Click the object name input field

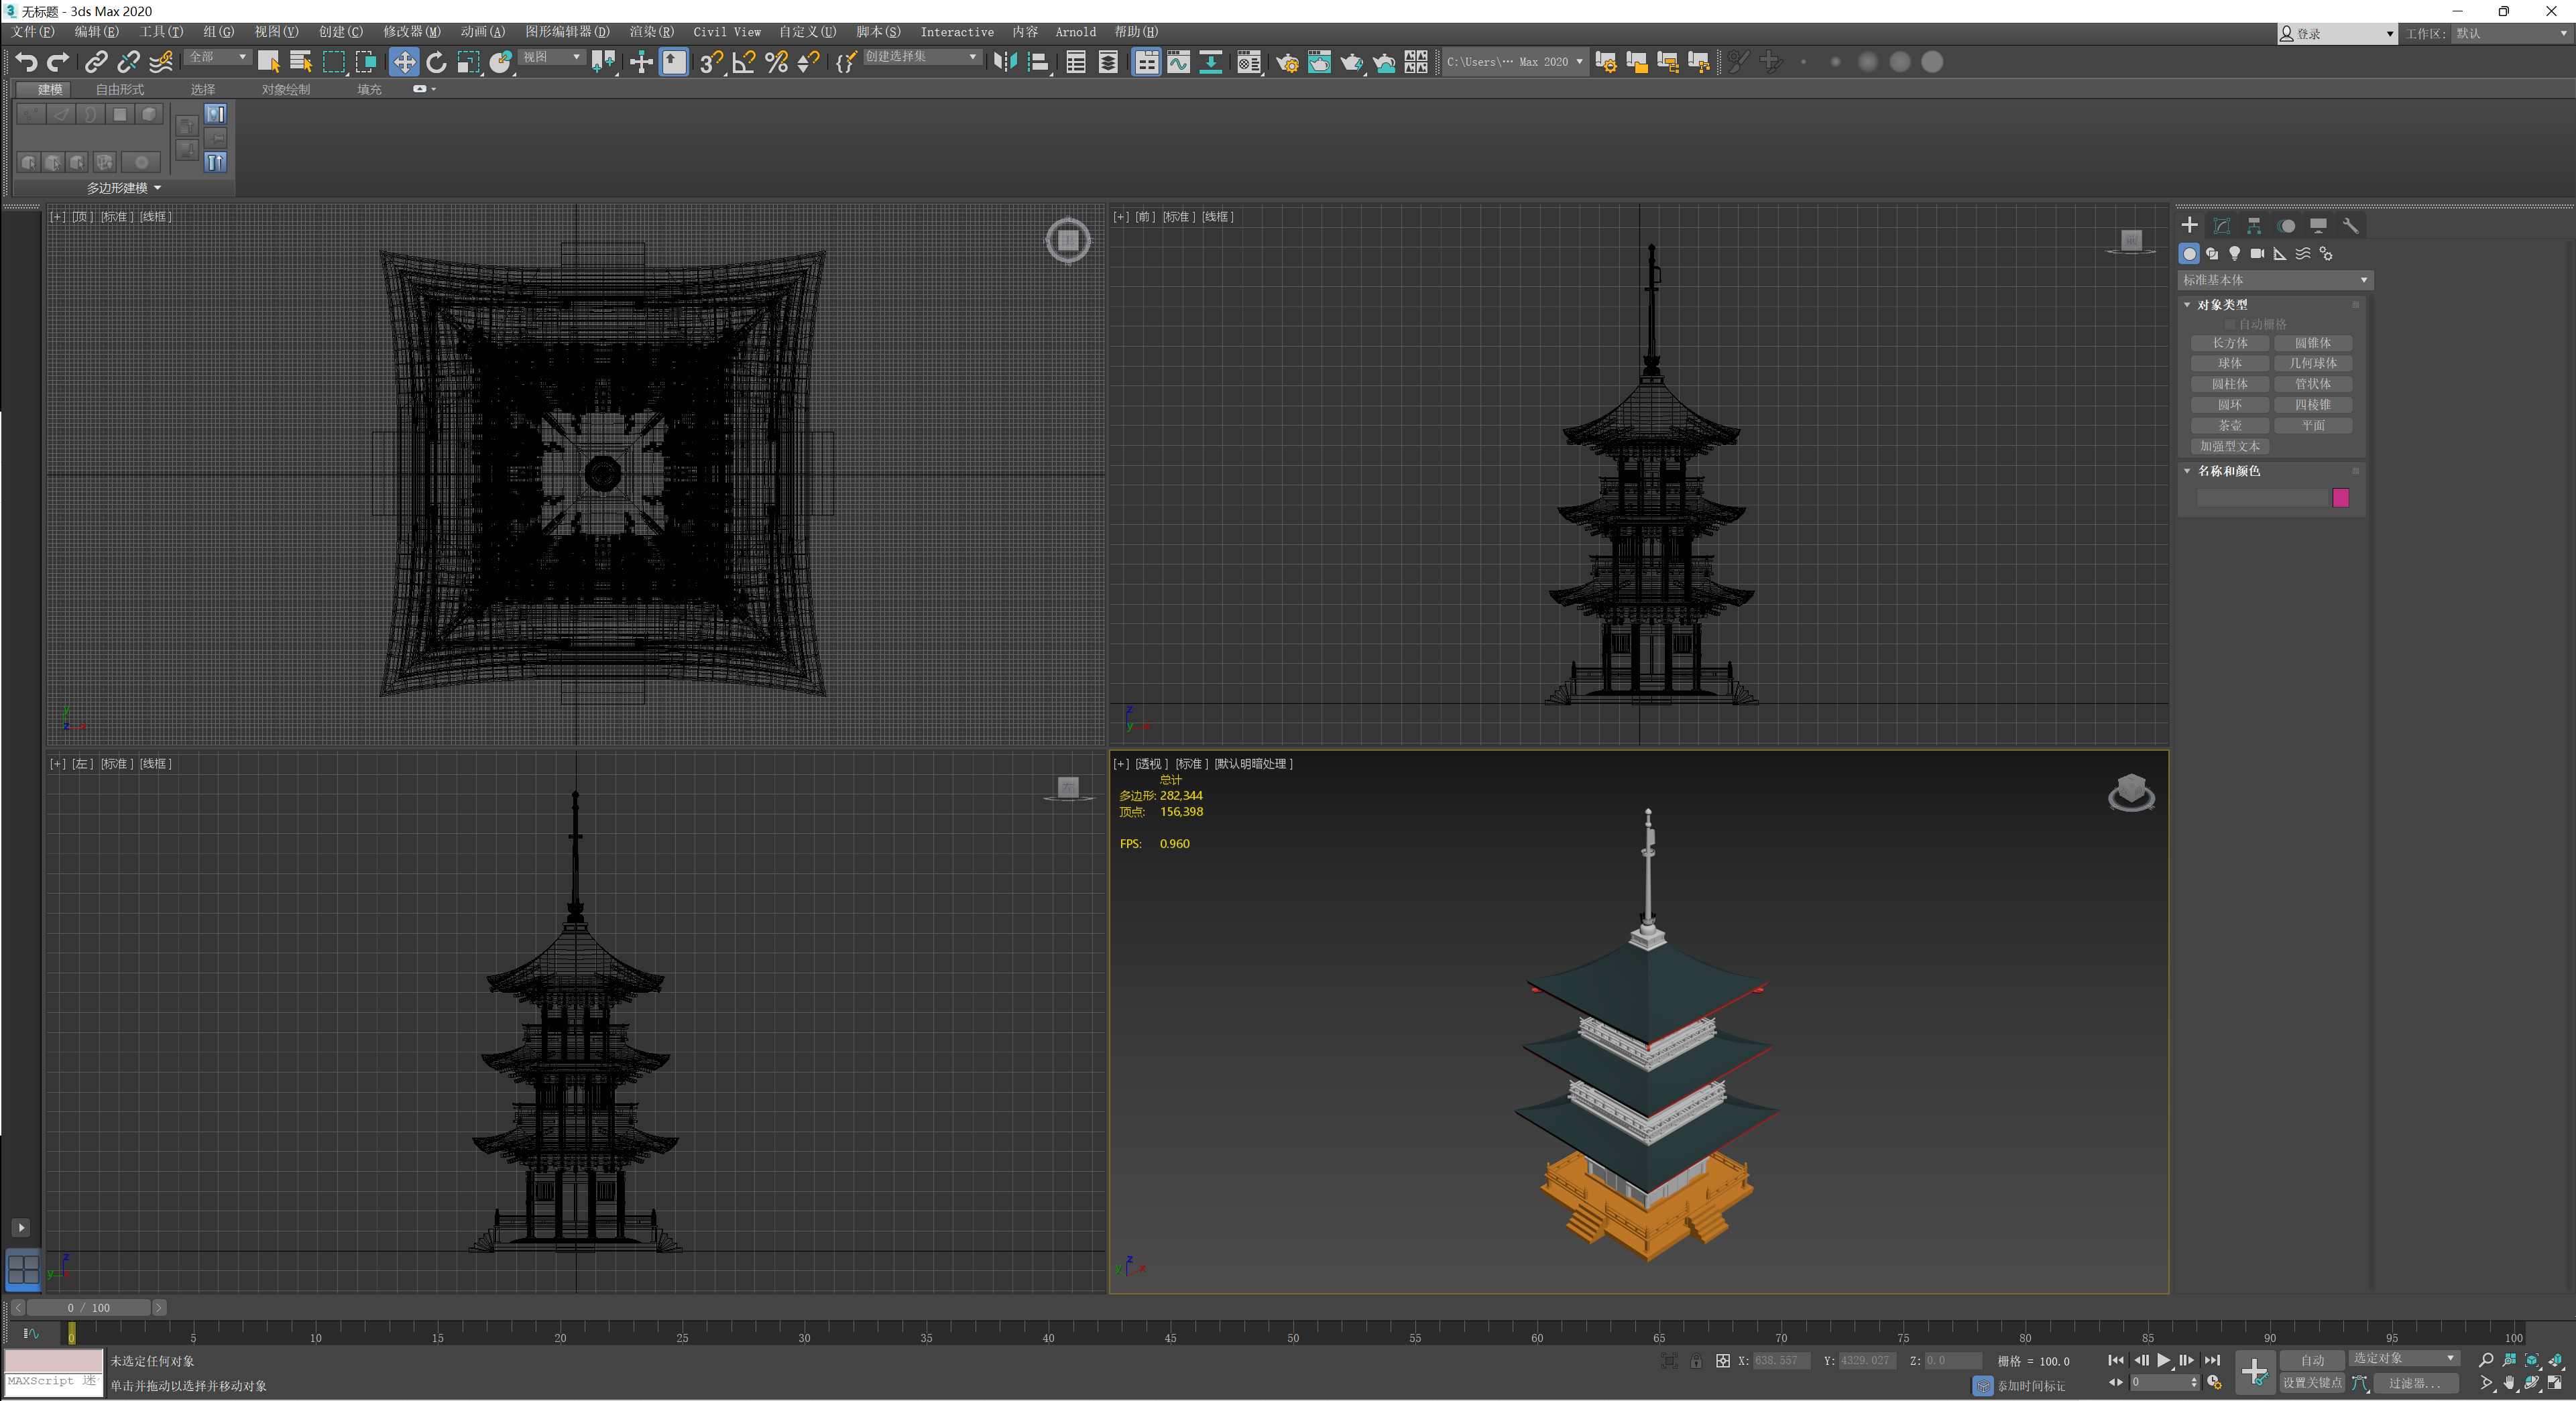point(2262,498)
